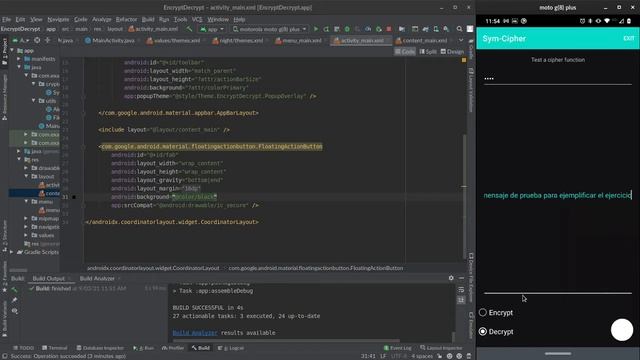The image size is (640, 360).
Task: Click the 4 spaces indent indicator
Action: (422, 356)
